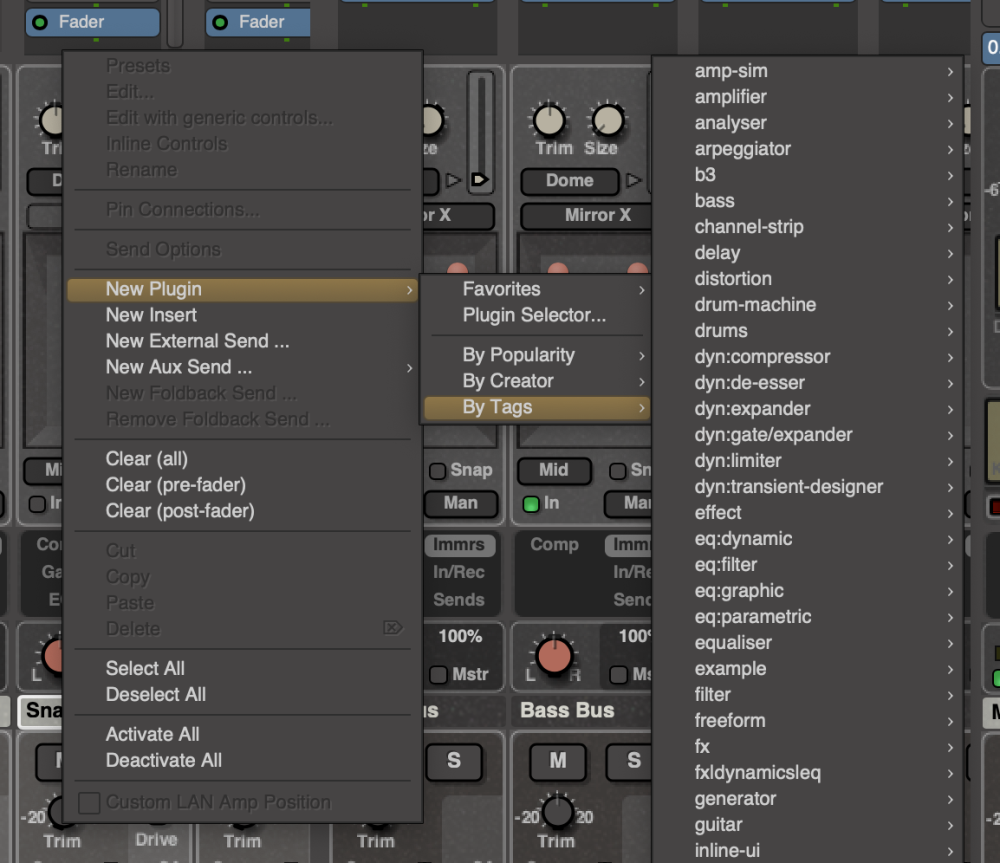Screen dimensions: 1000x863
Task: Click the Sends label
Action: 459,600
